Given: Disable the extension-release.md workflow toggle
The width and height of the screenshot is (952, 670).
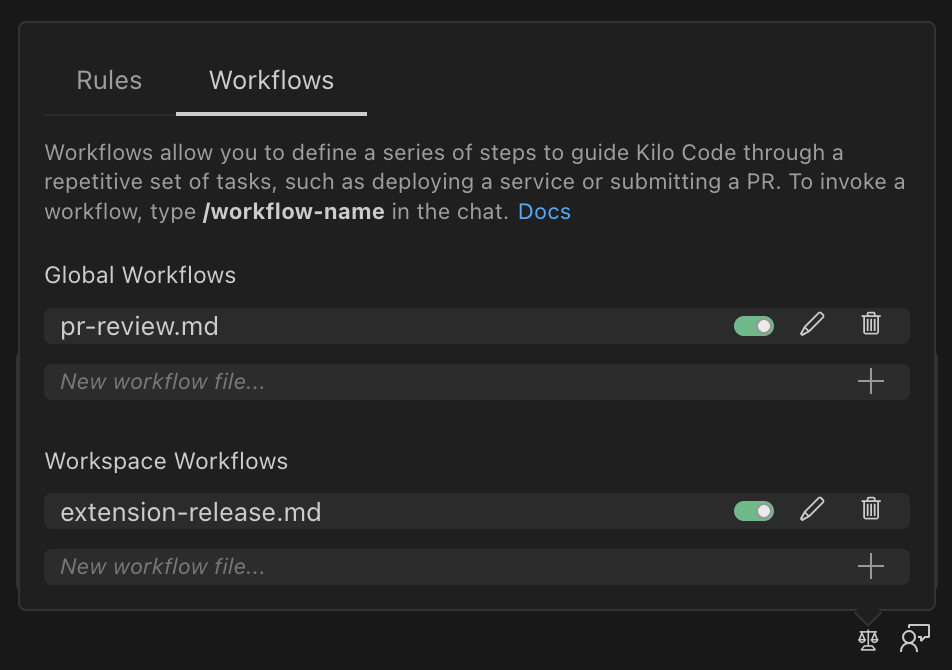Looking at the screenshot, I should pos(753,509).
